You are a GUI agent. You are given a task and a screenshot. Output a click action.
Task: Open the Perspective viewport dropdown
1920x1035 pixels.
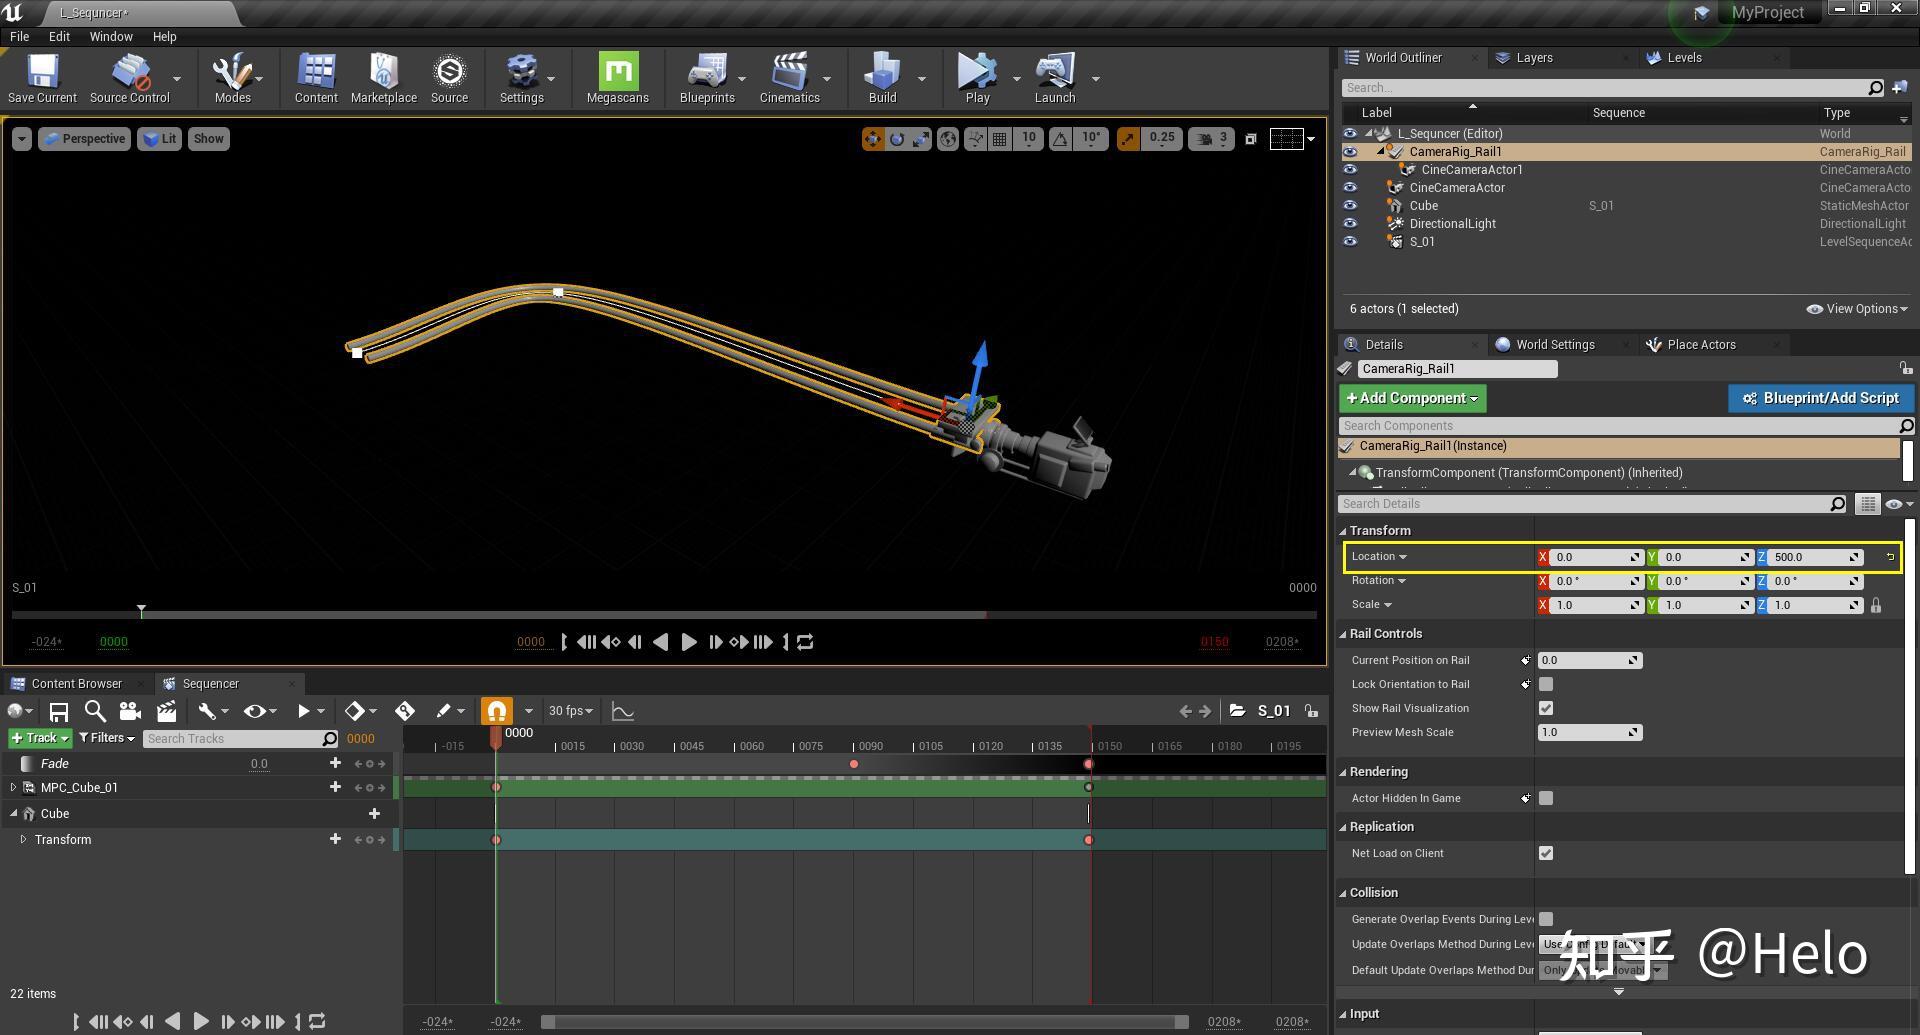coord(84,138)
